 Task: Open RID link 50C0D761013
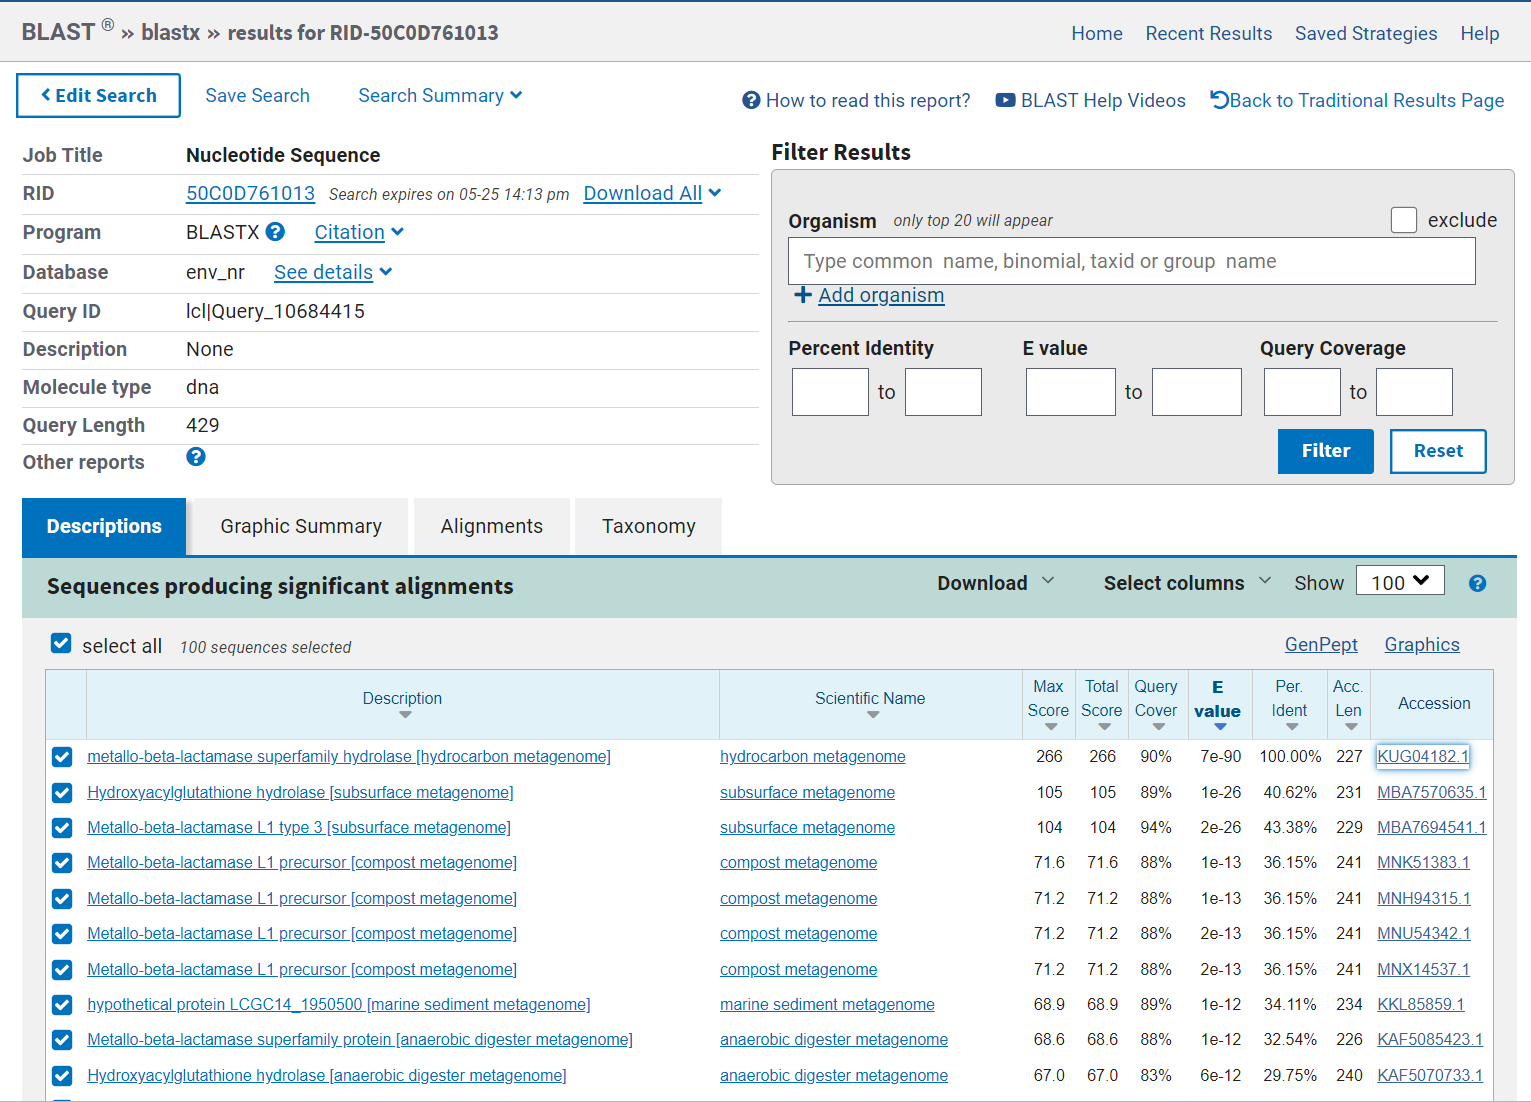250,193
